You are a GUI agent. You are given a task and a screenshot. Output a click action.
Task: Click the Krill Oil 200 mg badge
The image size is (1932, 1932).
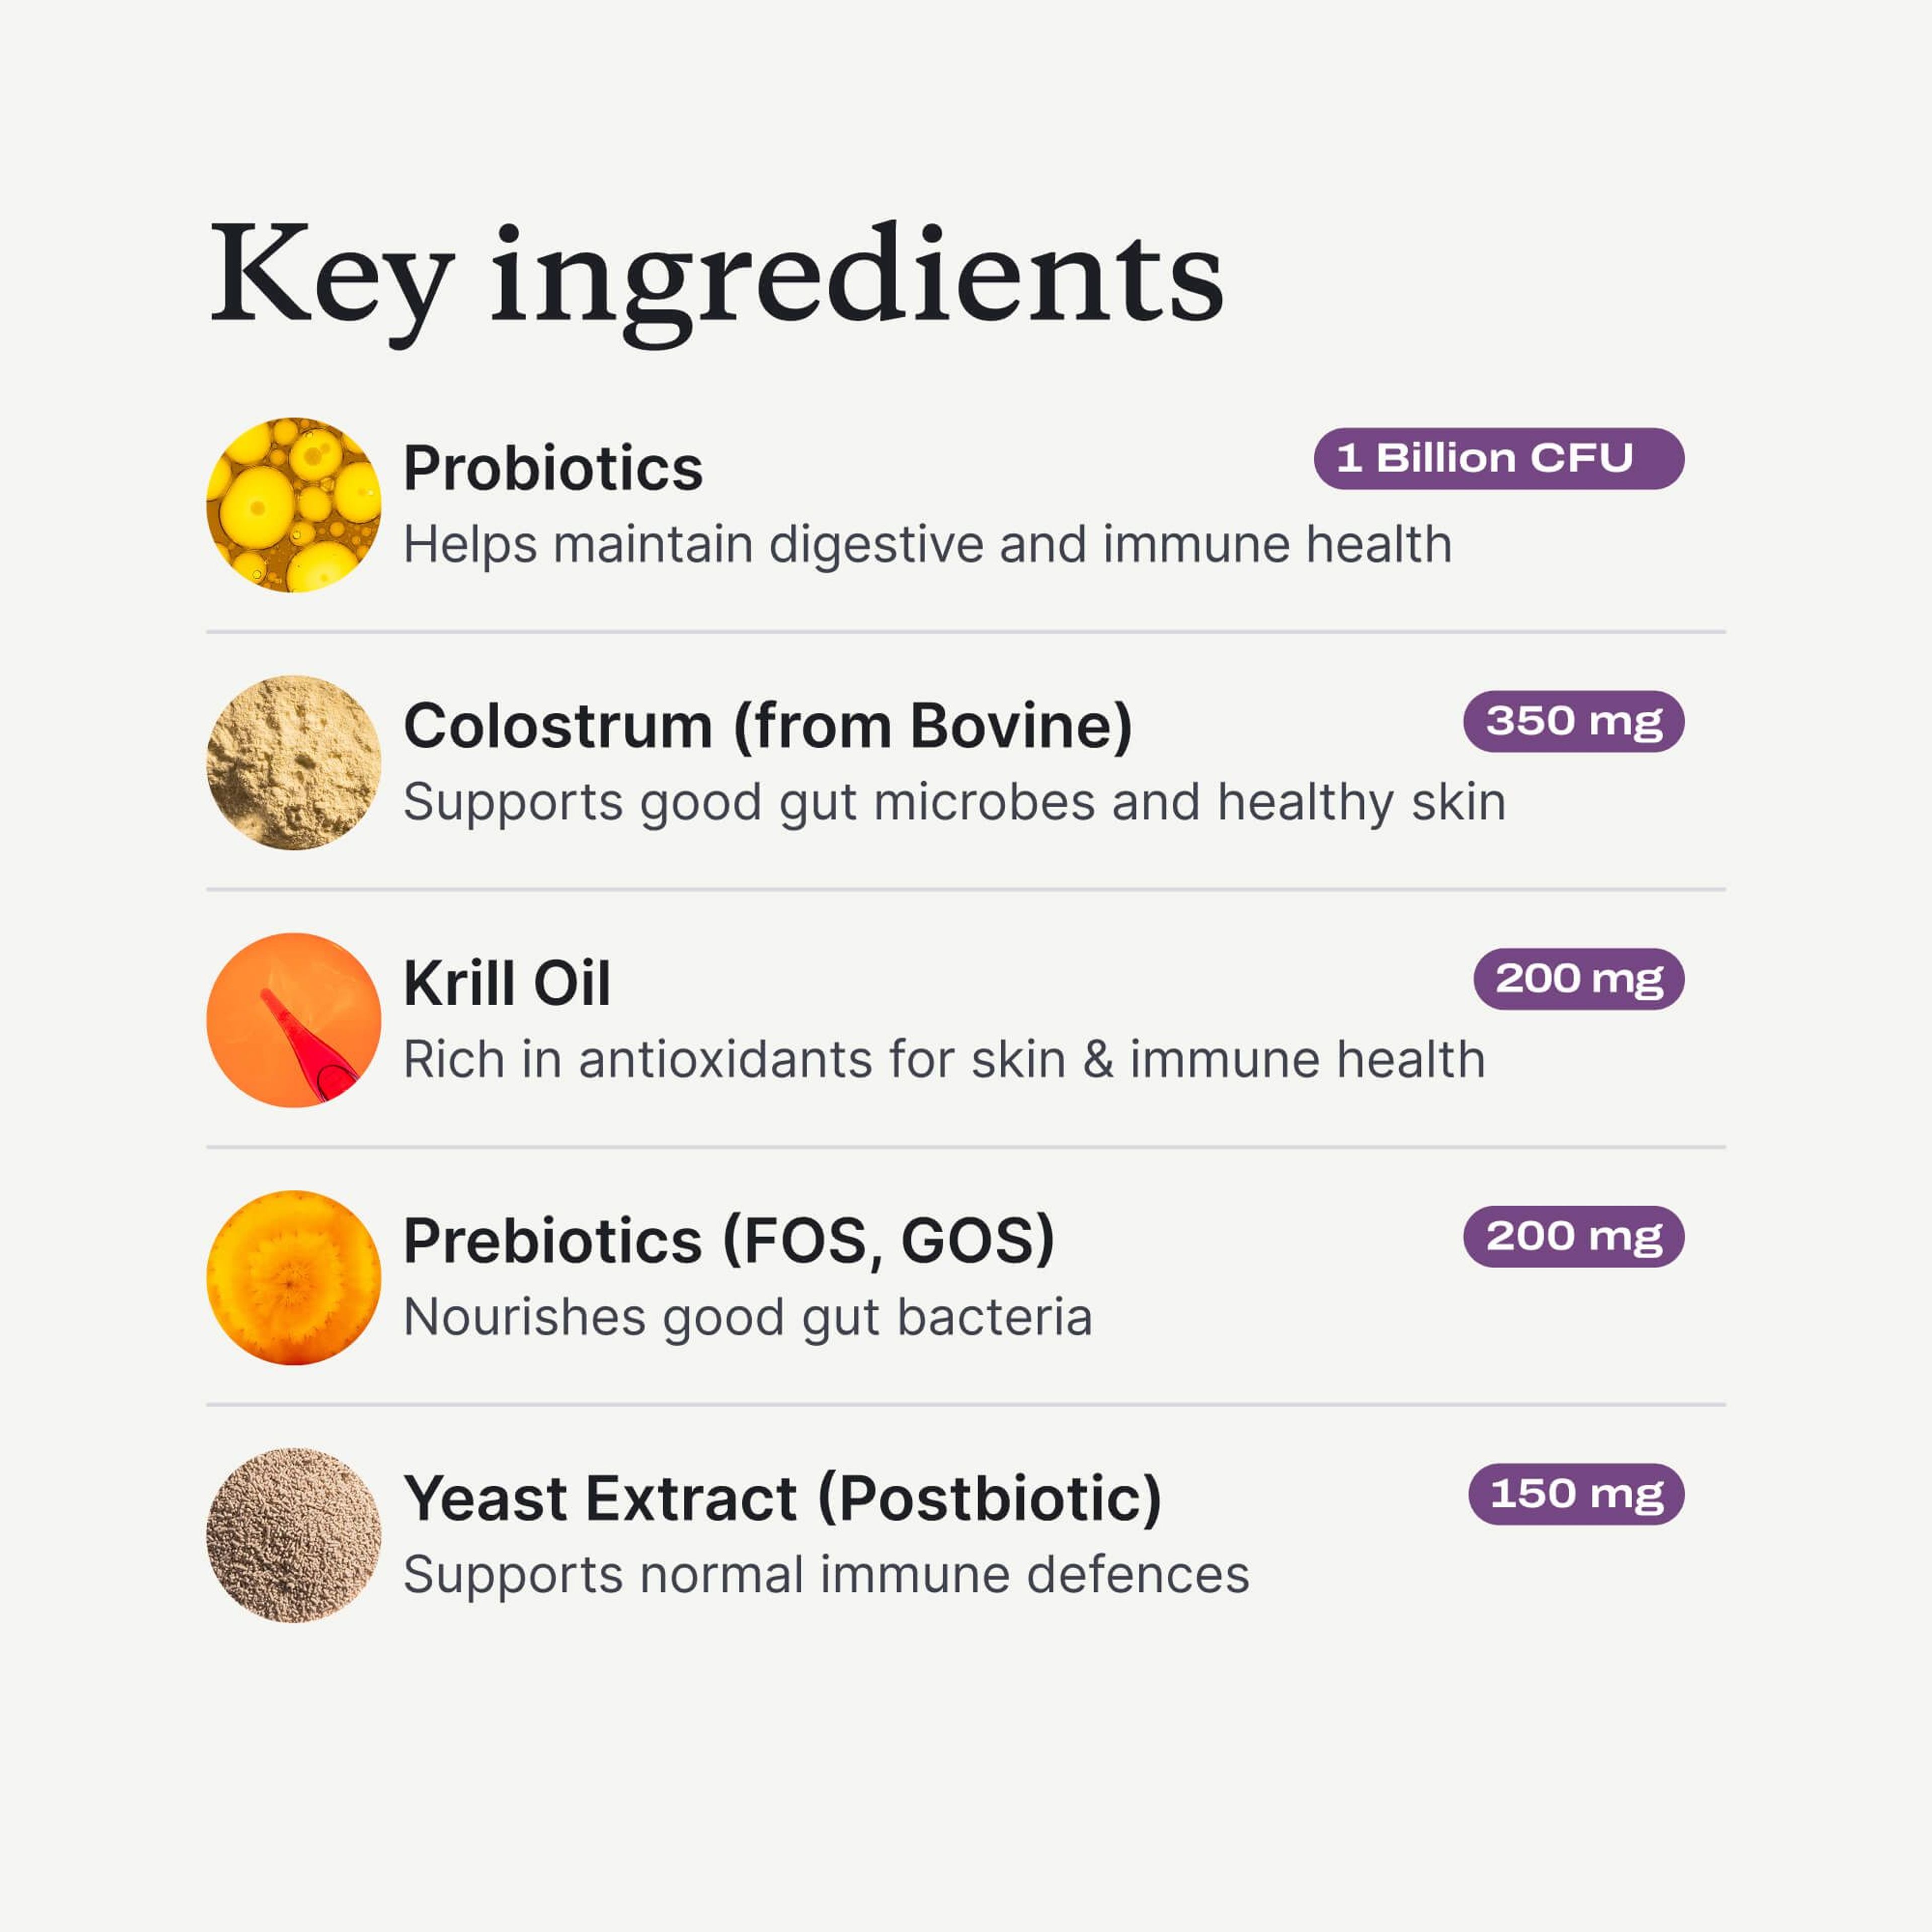tap(1578, 978)
